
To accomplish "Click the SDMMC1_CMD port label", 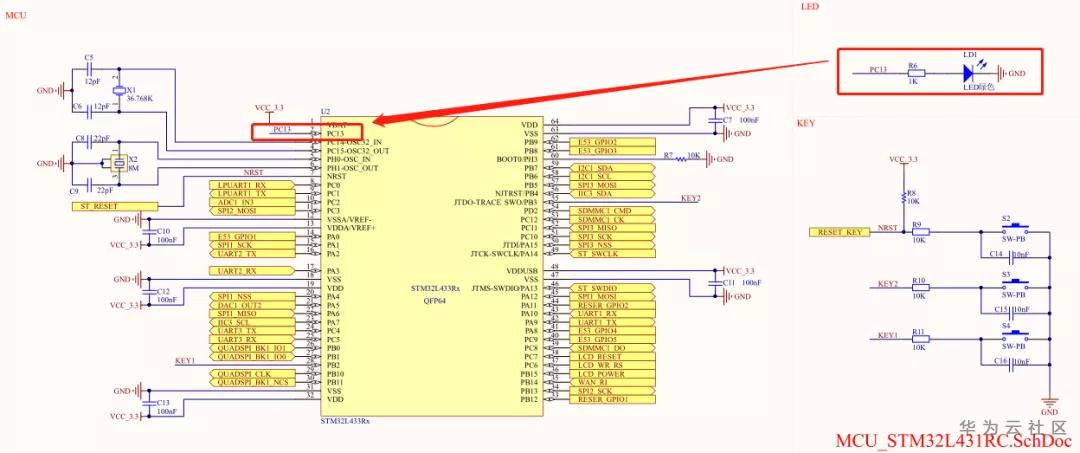I will (612, 211).
